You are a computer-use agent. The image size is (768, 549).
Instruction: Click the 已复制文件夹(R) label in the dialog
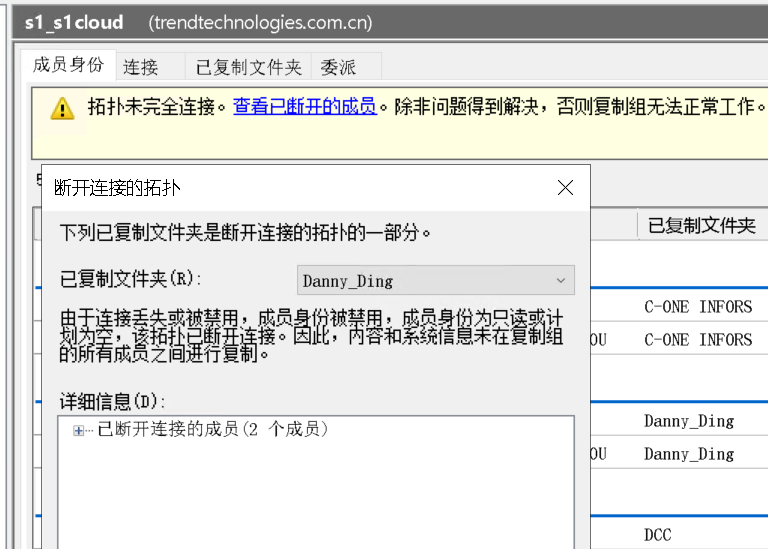coord(130,279)
